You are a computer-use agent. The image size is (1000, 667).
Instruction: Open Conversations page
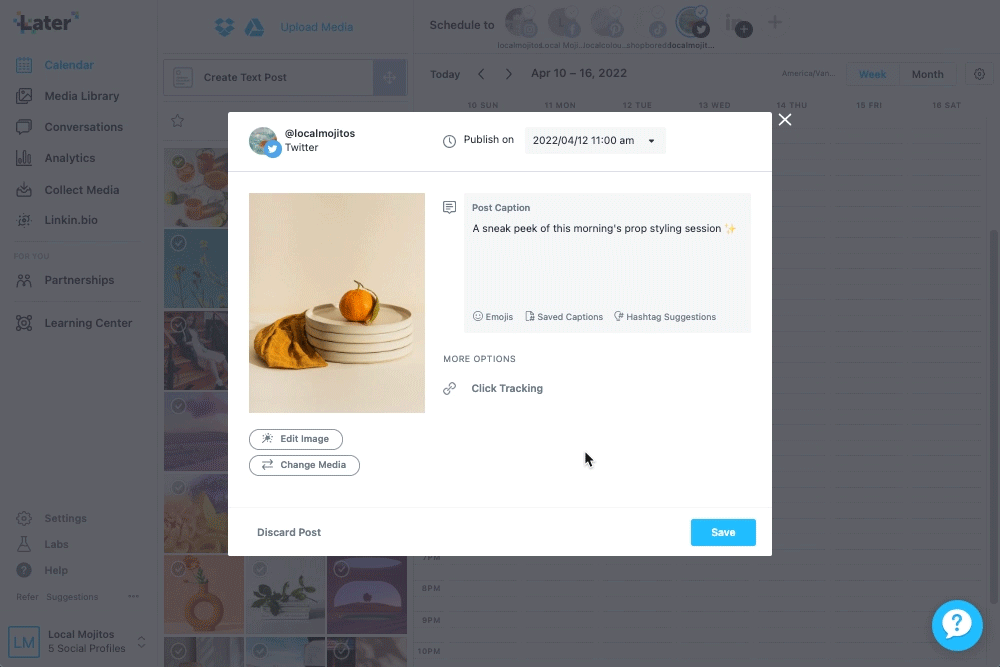[x=84, y=127]
